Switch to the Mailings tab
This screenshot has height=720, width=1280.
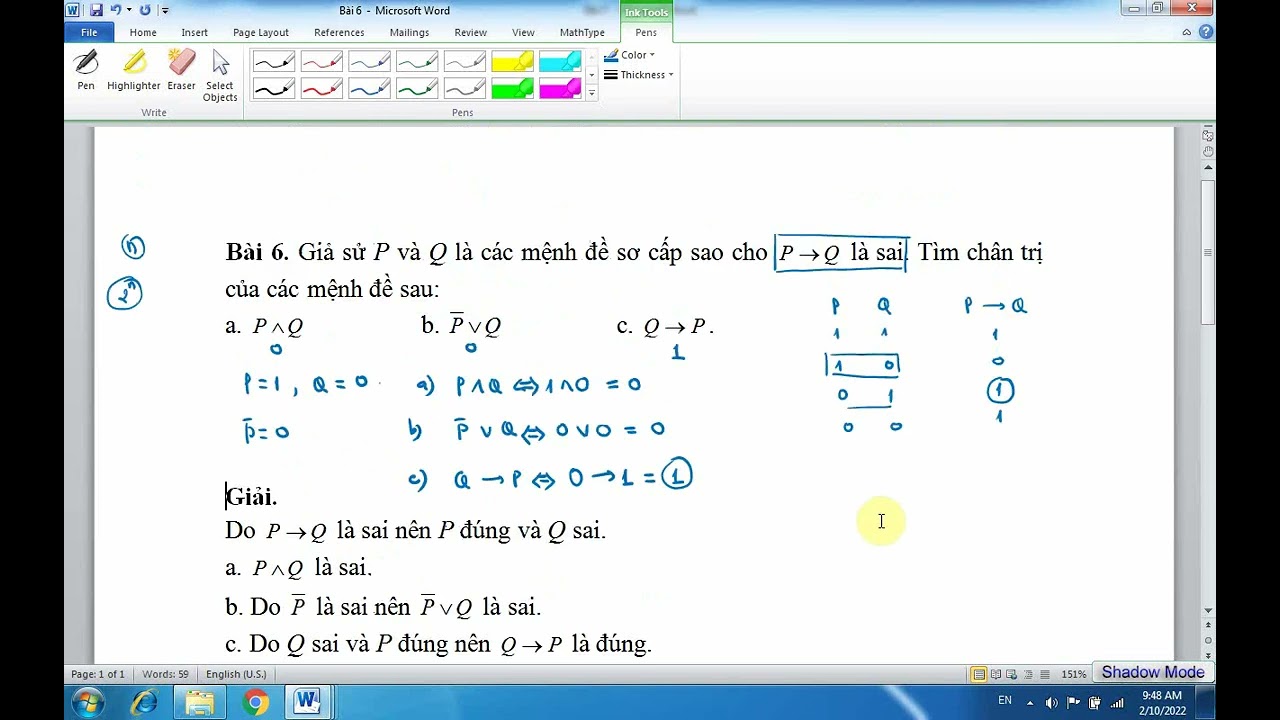[x=409, y=32]
